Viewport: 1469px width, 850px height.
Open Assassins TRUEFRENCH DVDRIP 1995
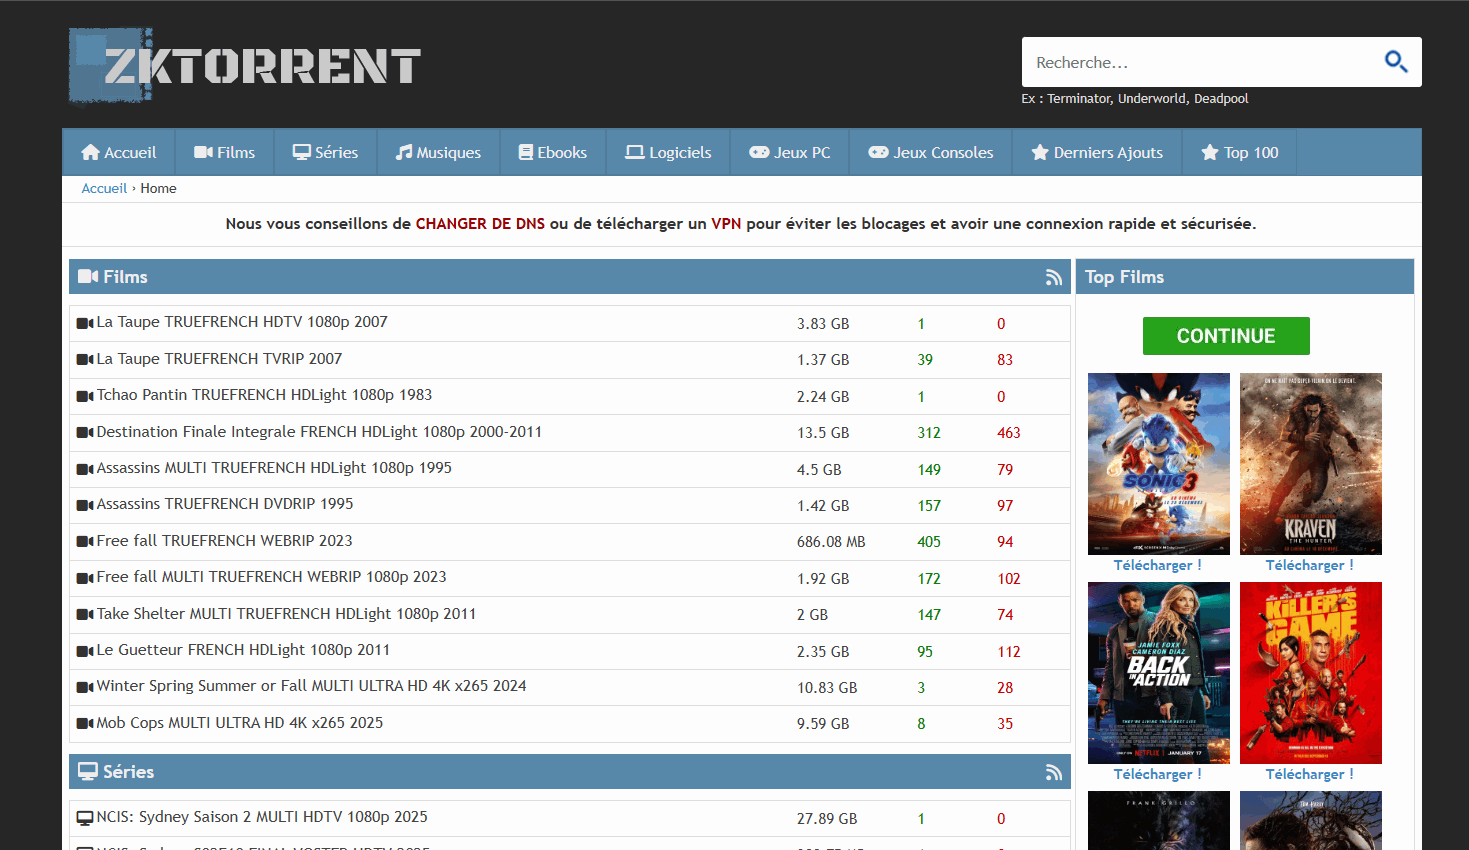click(x=225, y=504)
